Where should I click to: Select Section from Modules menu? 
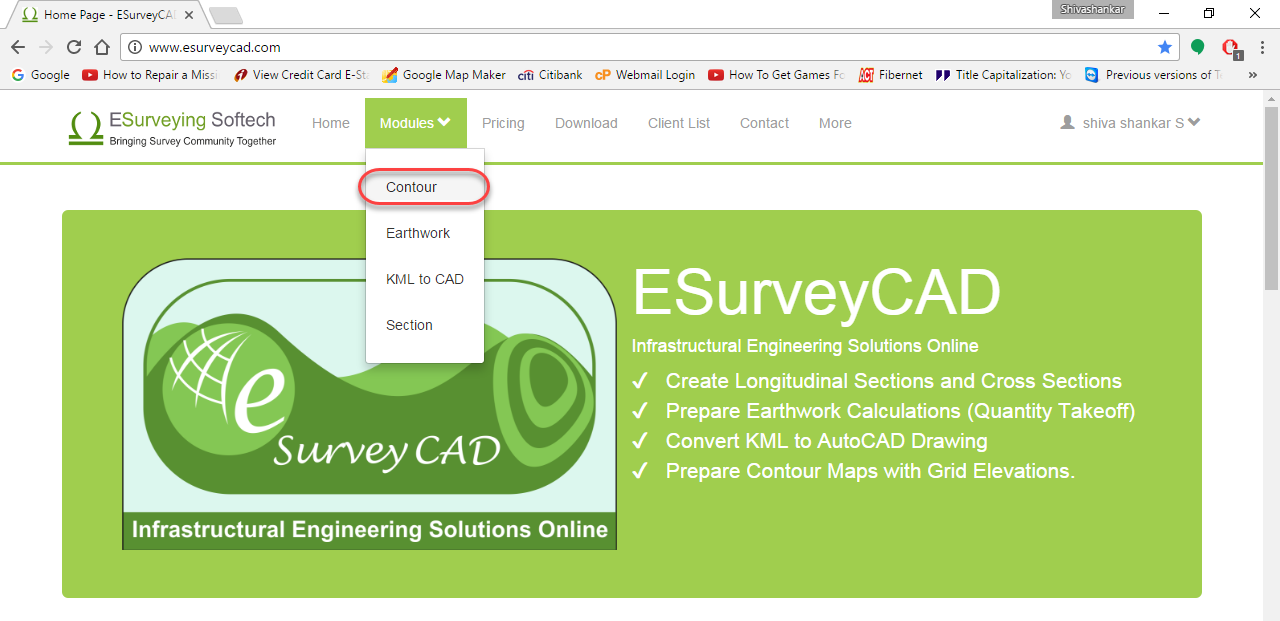[x=425, y=325]
